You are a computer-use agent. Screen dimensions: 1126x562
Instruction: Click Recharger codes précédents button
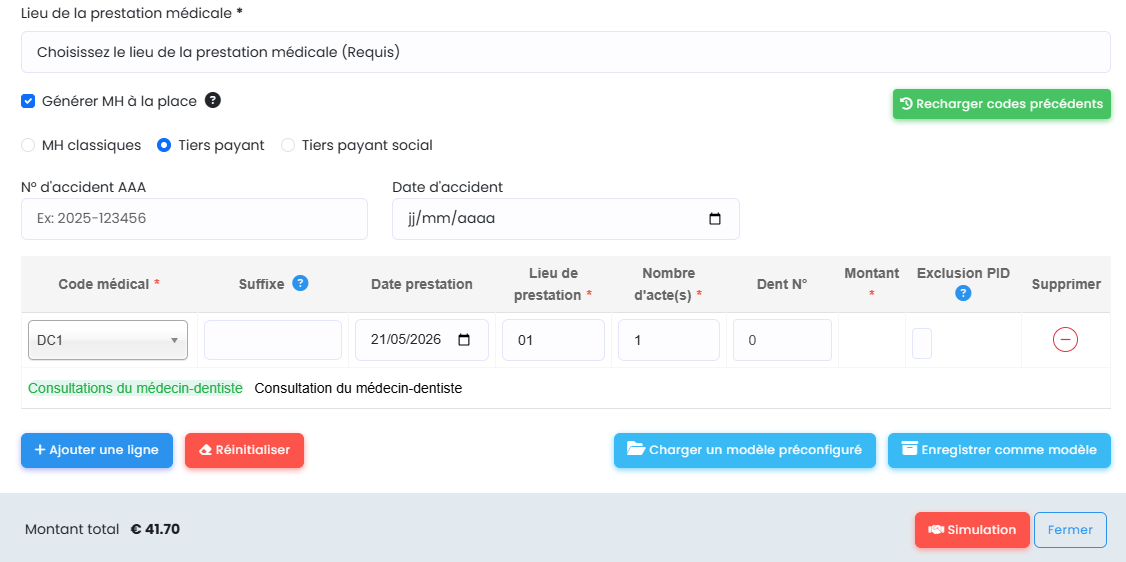click(1002, 104)
